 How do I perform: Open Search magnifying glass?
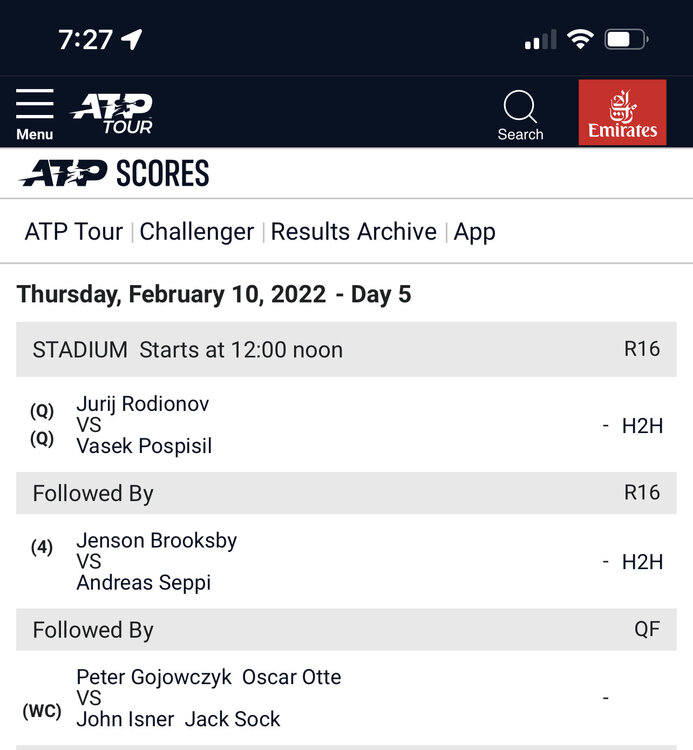pyautogui.click(x=520, y=113)
